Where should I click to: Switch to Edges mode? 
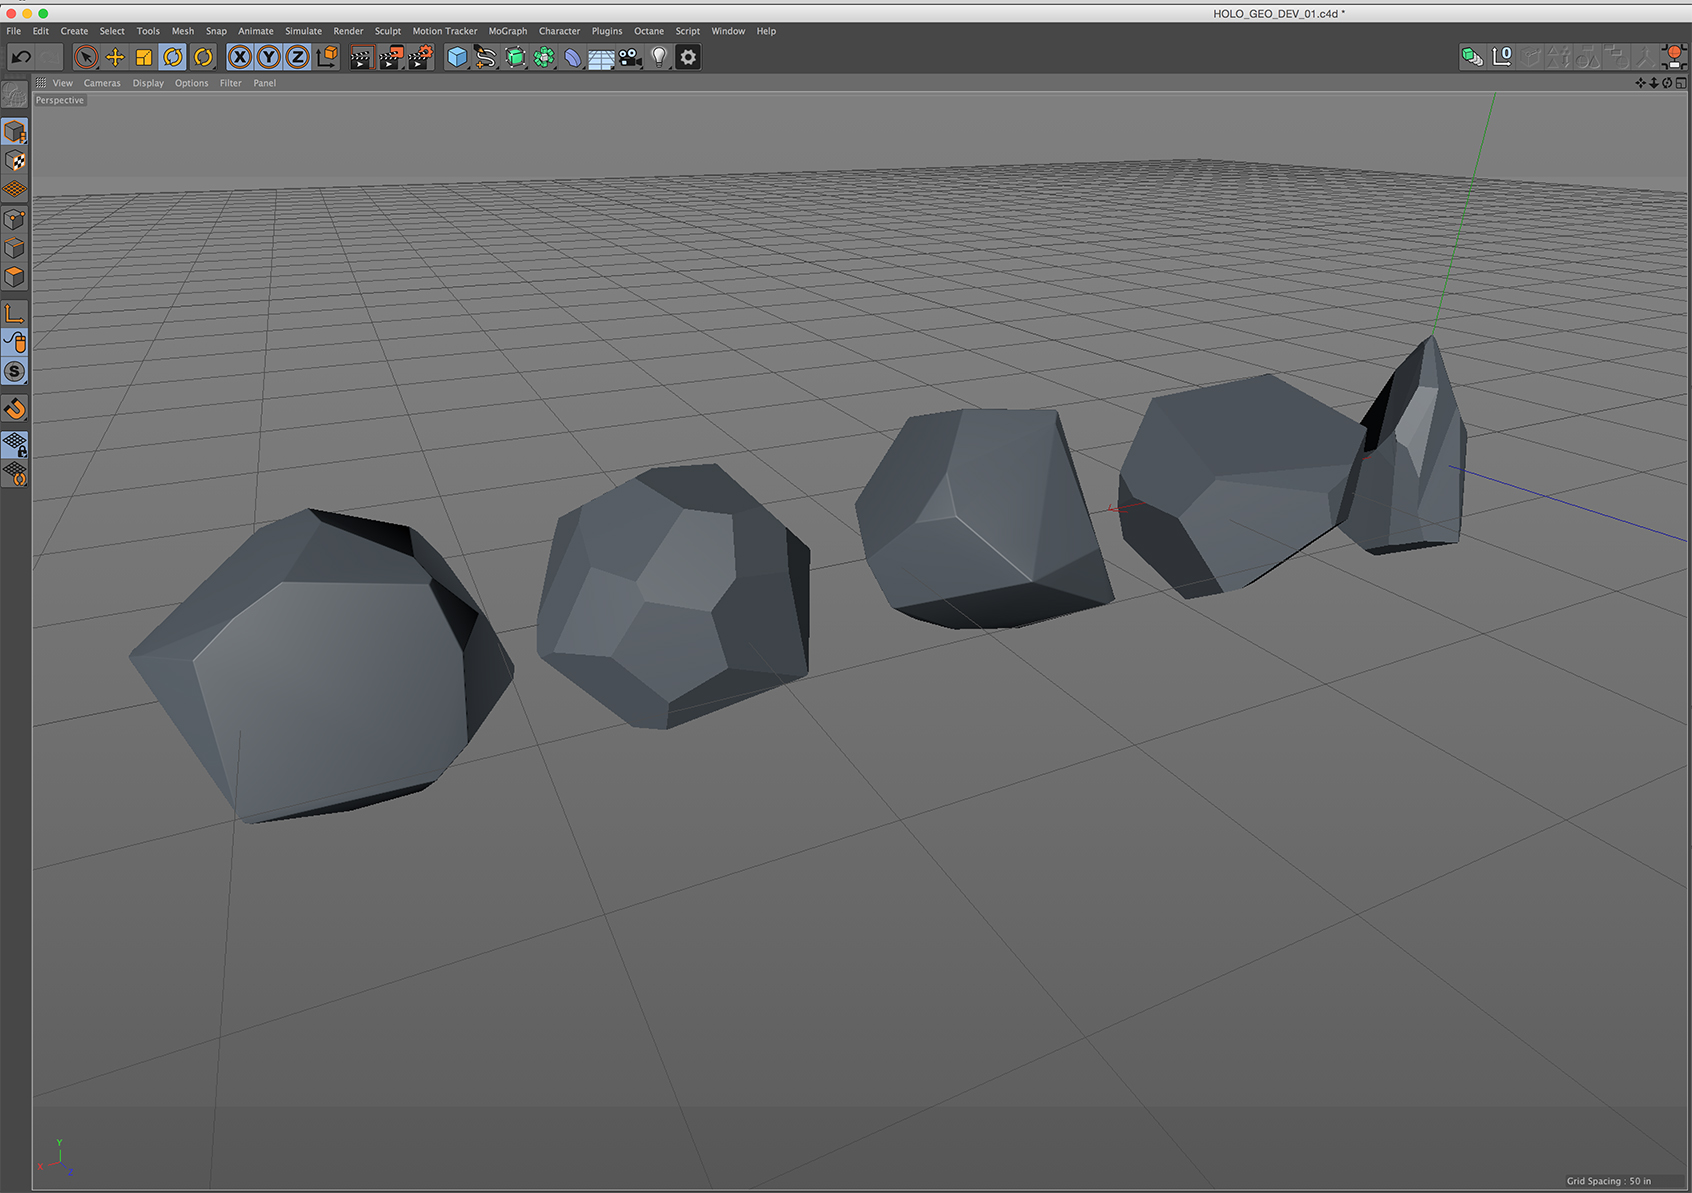click(x=15, y=248)
